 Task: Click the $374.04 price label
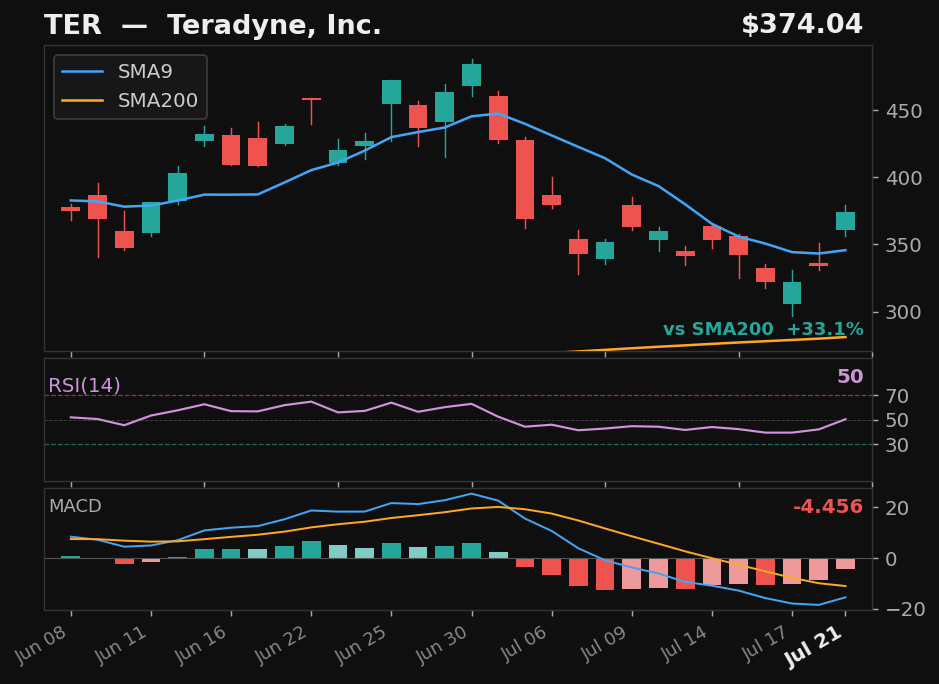802,25
